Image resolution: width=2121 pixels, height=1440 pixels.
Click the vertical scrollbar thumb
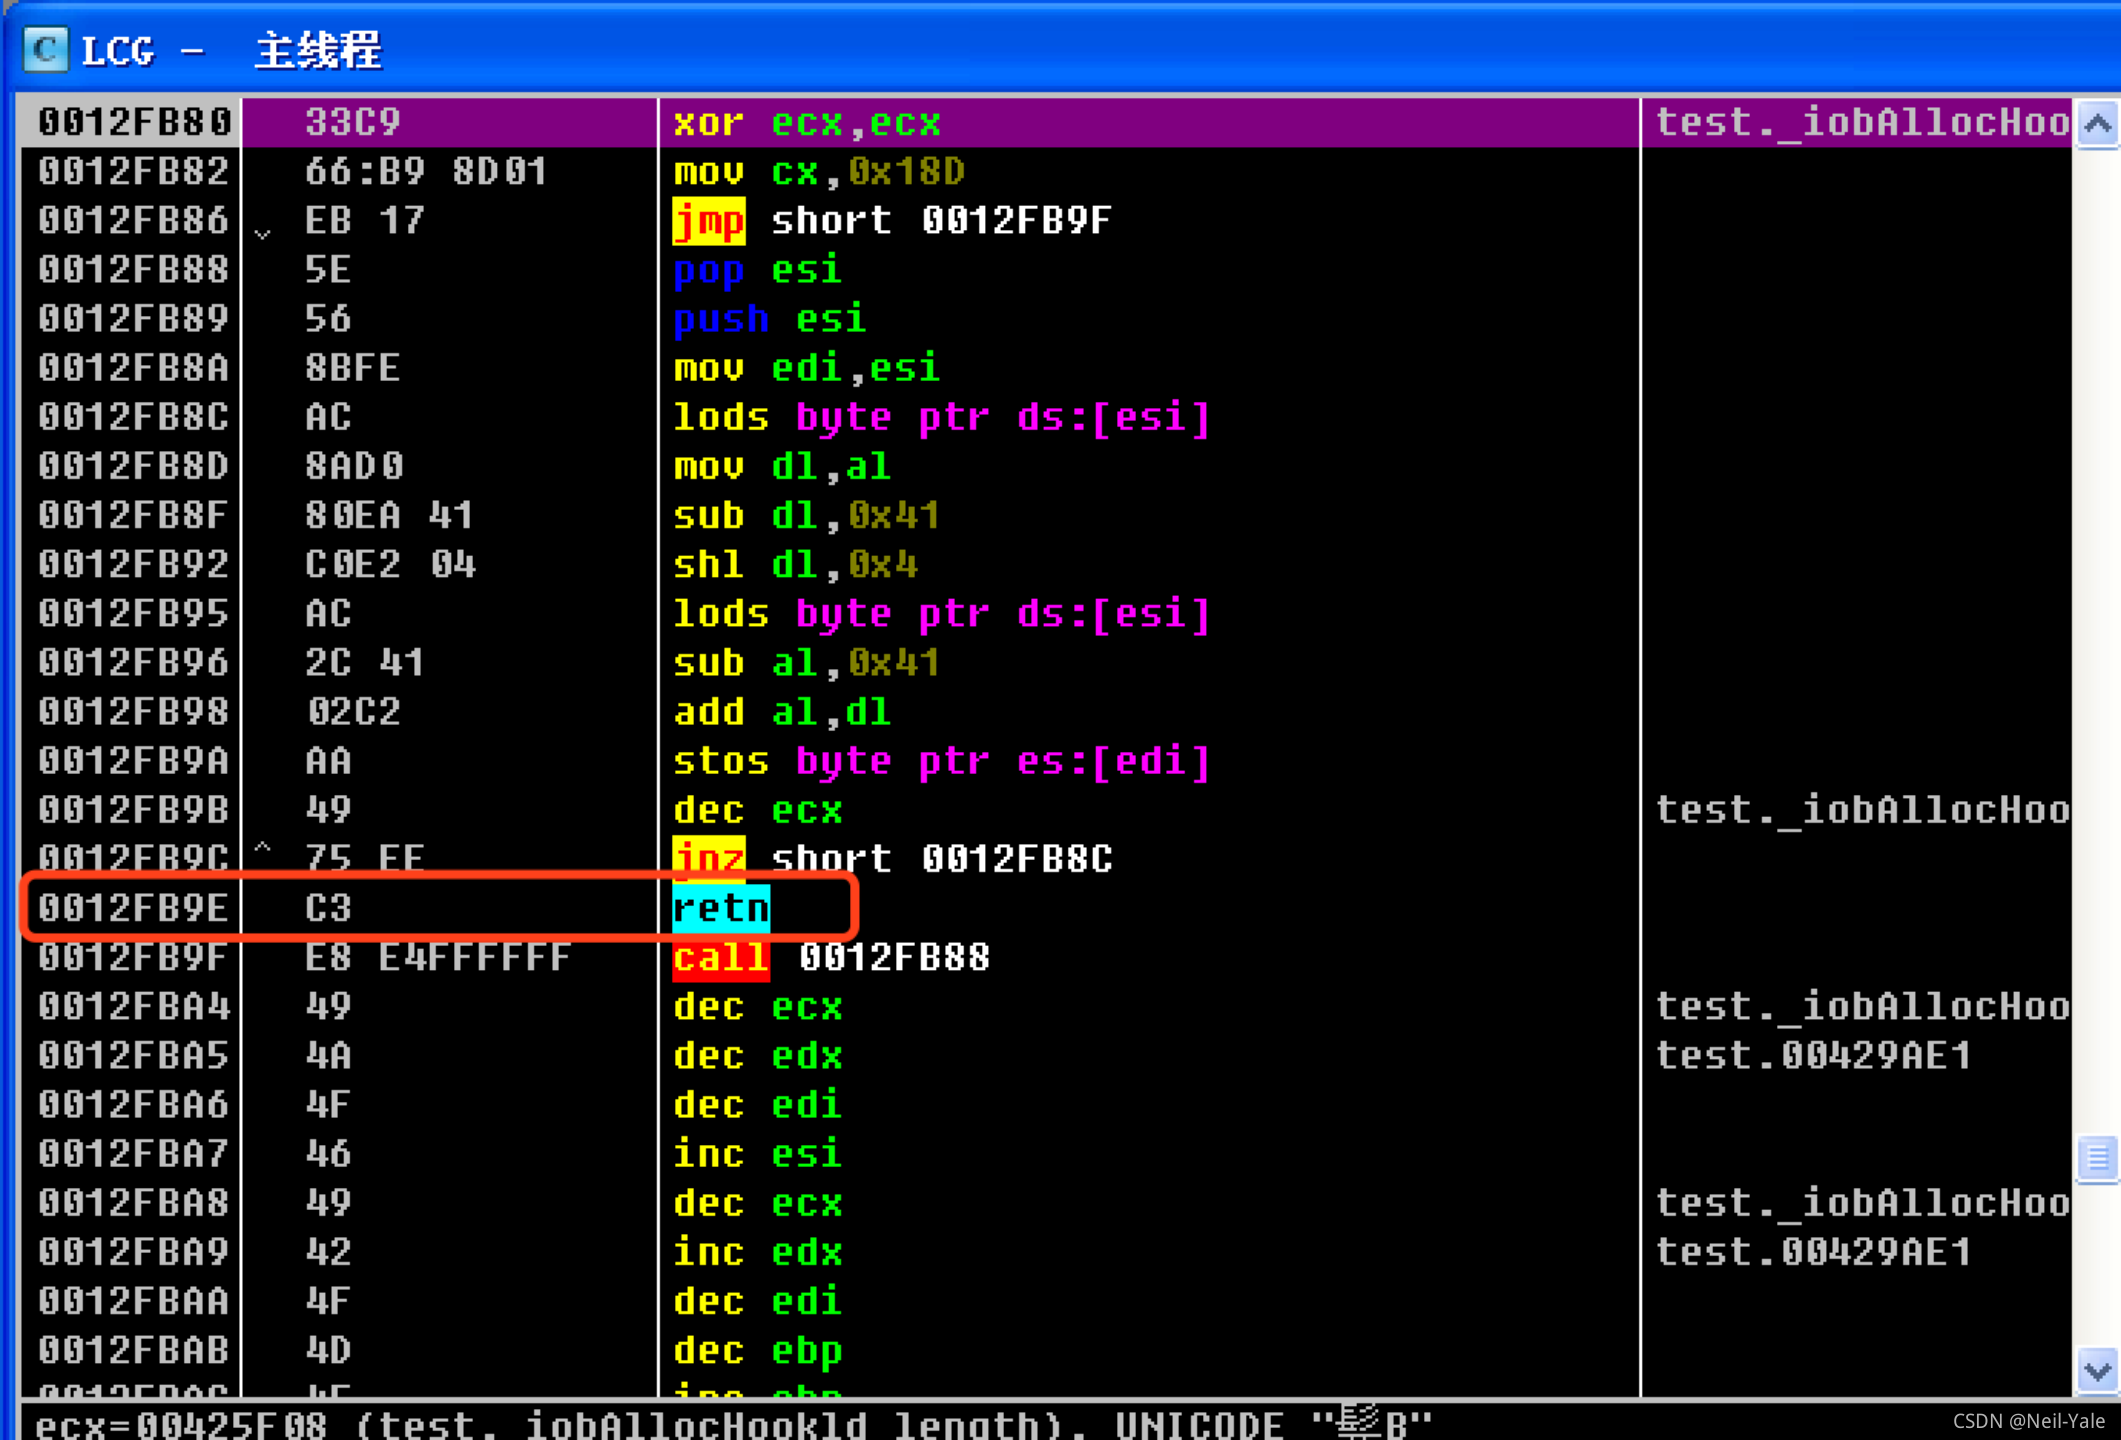(x=2097, y=1159)
